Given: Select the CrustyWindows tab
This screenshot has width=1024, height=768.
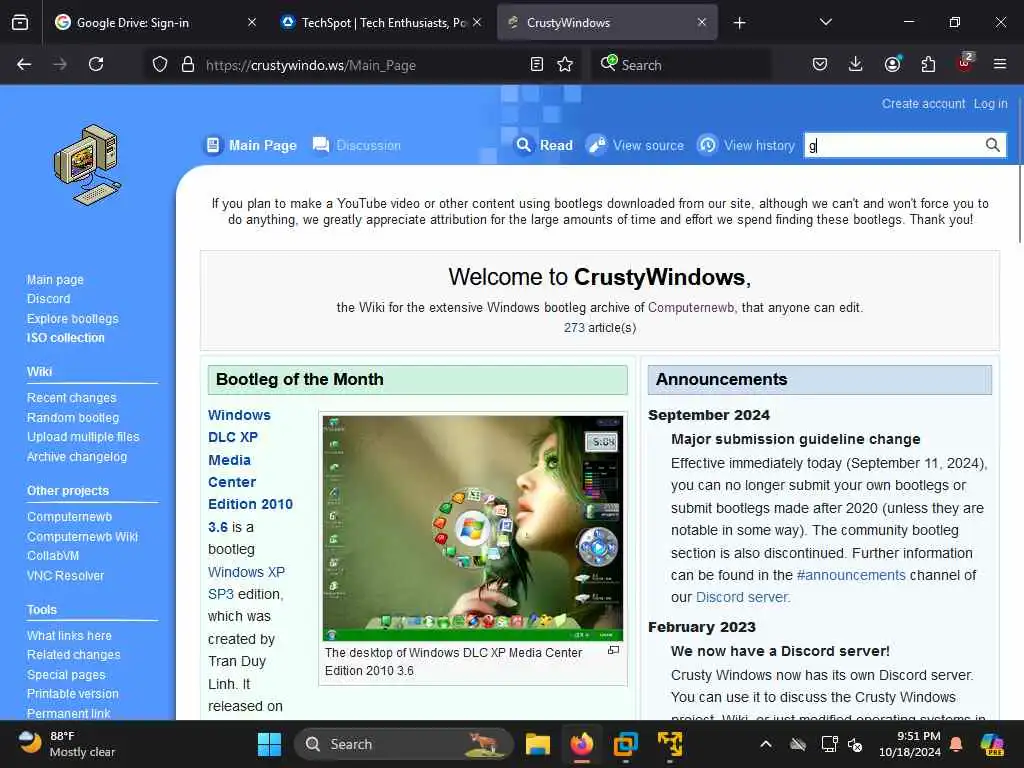Looking at the screenshot, I should pos(607,23).
